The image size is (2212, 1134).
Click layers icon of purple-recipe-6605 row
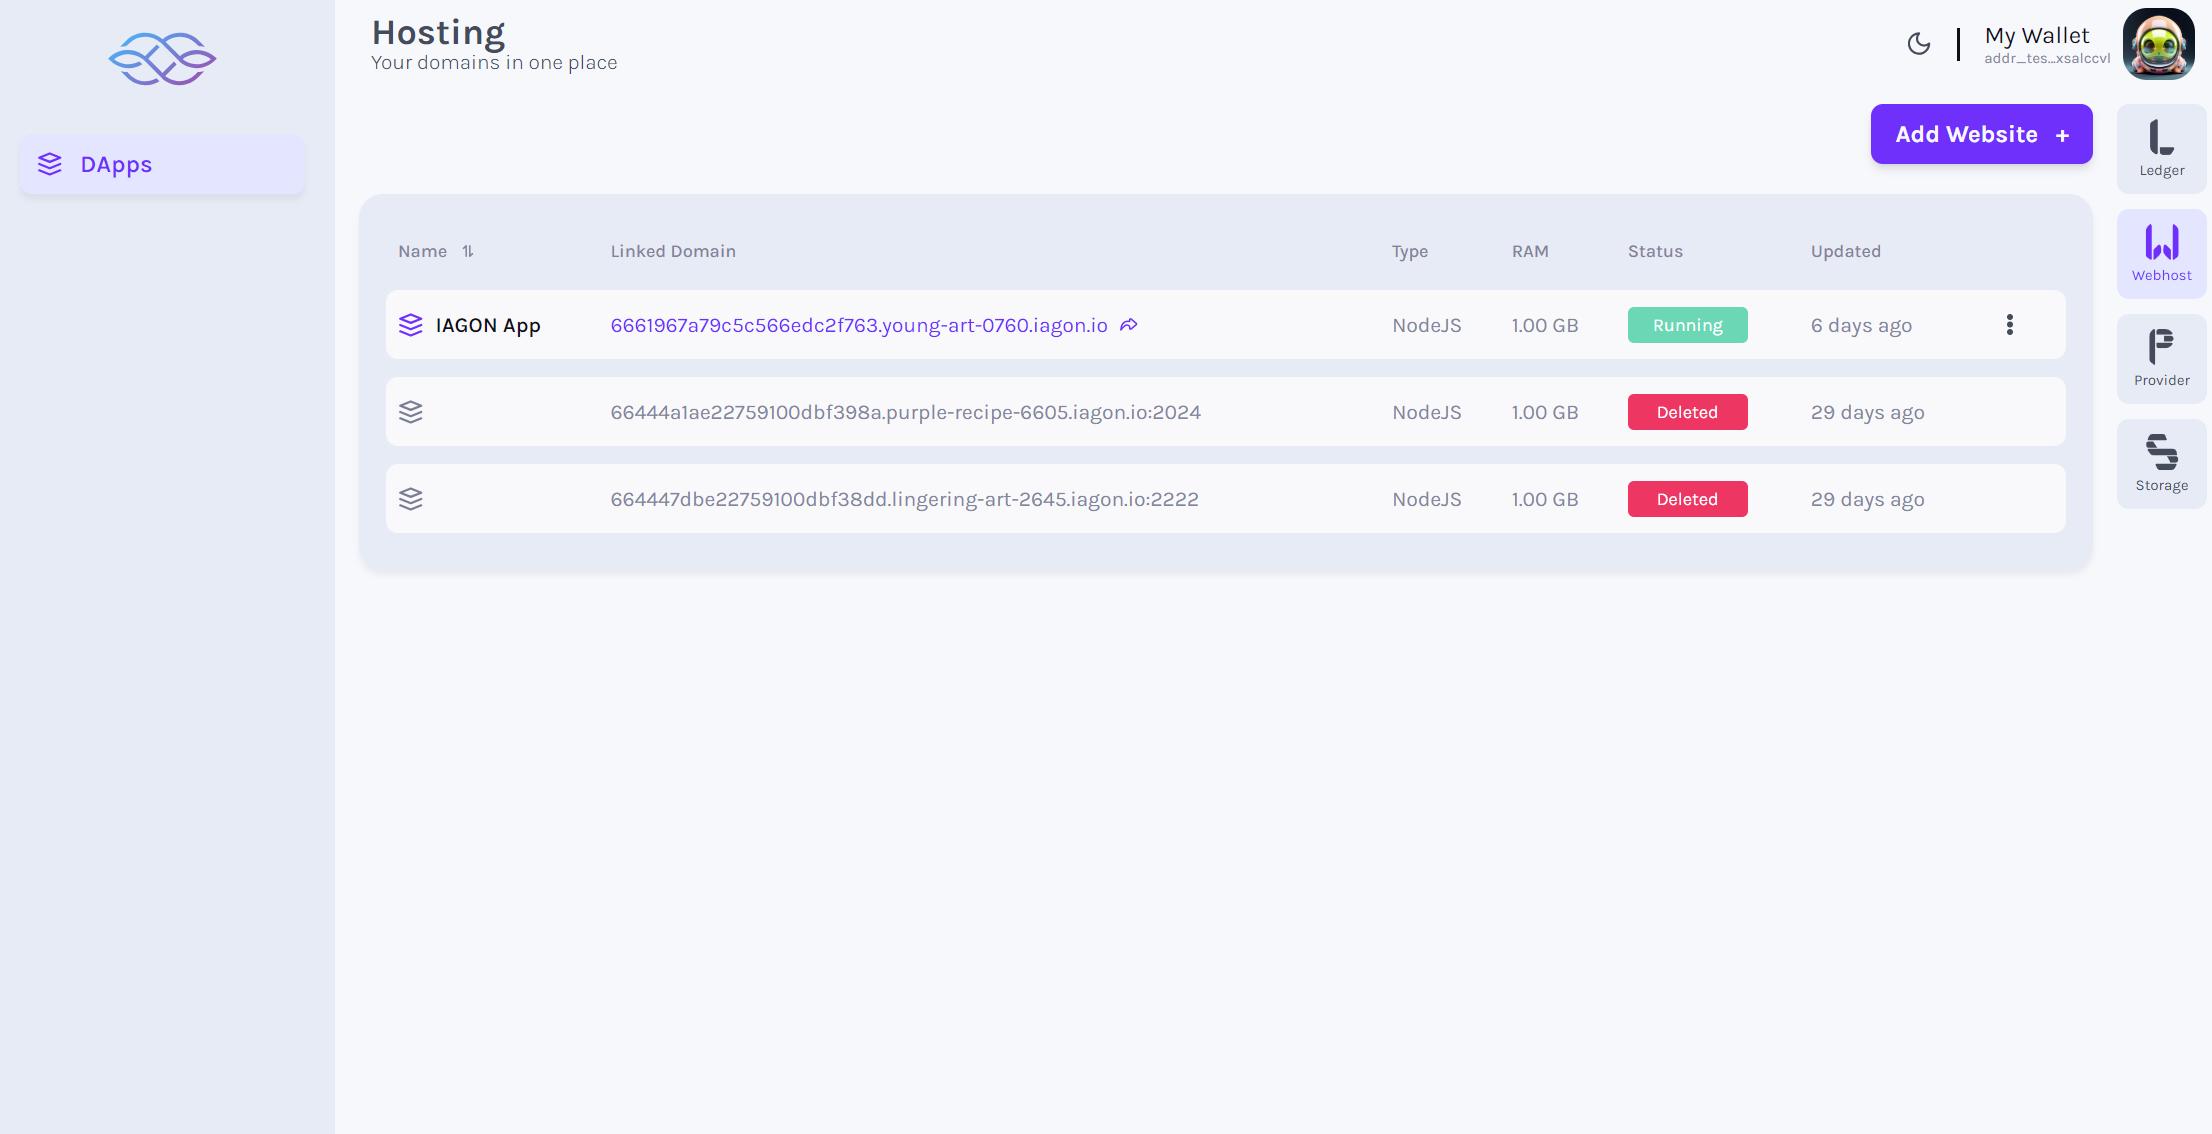(x=411, y=412)
